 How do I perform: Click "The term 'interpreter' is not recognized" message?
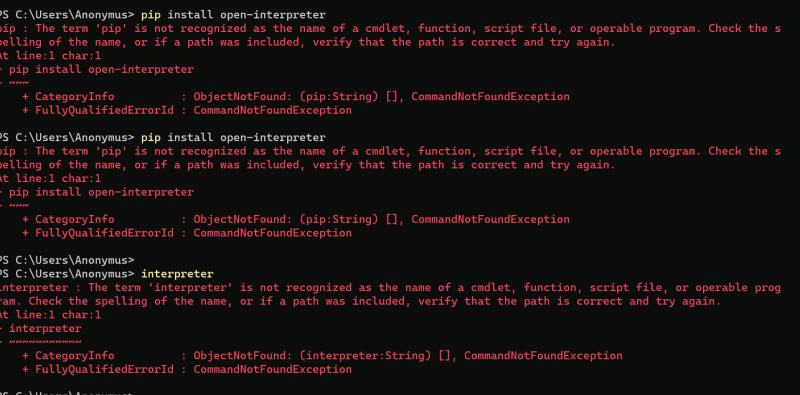(220, 287)
